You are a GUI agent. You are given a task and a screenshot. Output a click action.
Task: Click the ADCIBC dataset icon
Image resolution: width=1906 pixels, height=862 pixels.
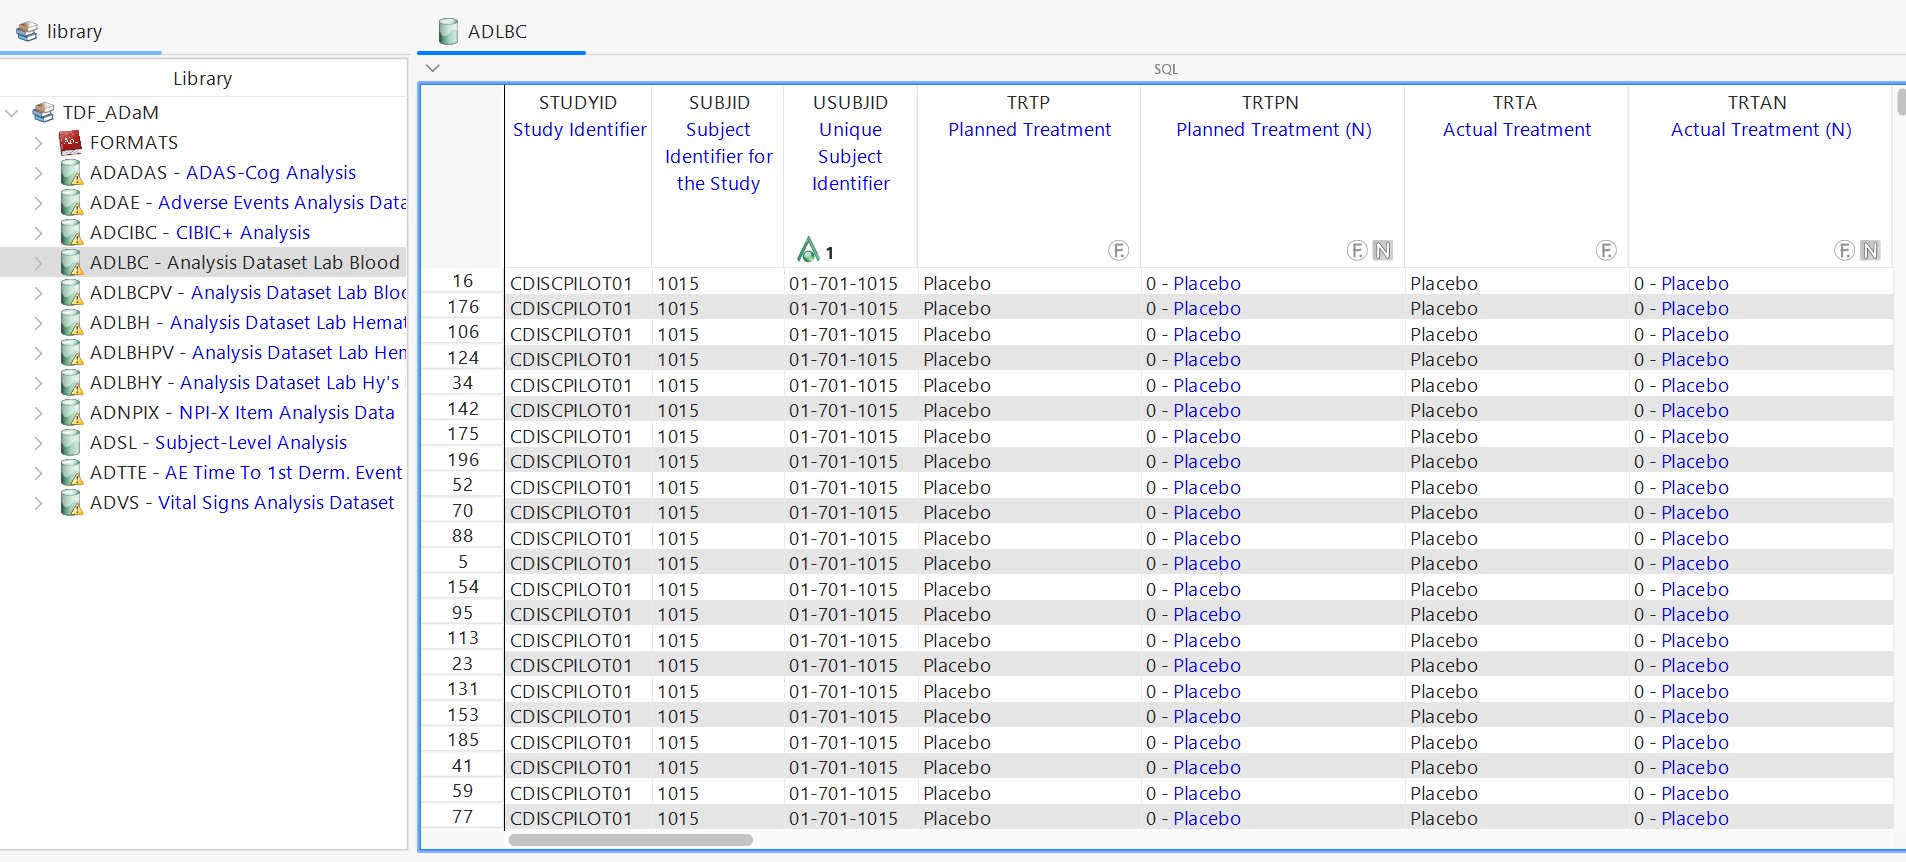click(x=71, y=232)
